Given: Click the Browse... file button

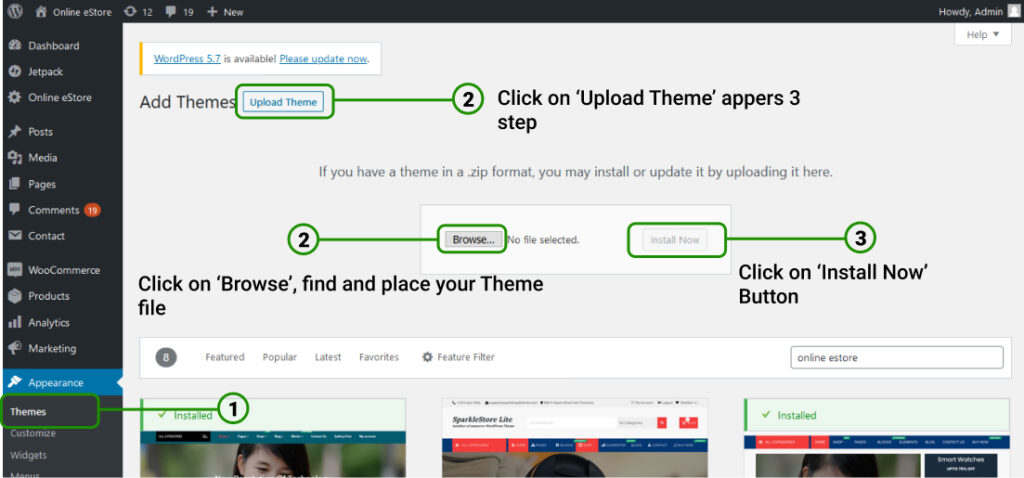Looking at the screenshot, I should 473,240.
